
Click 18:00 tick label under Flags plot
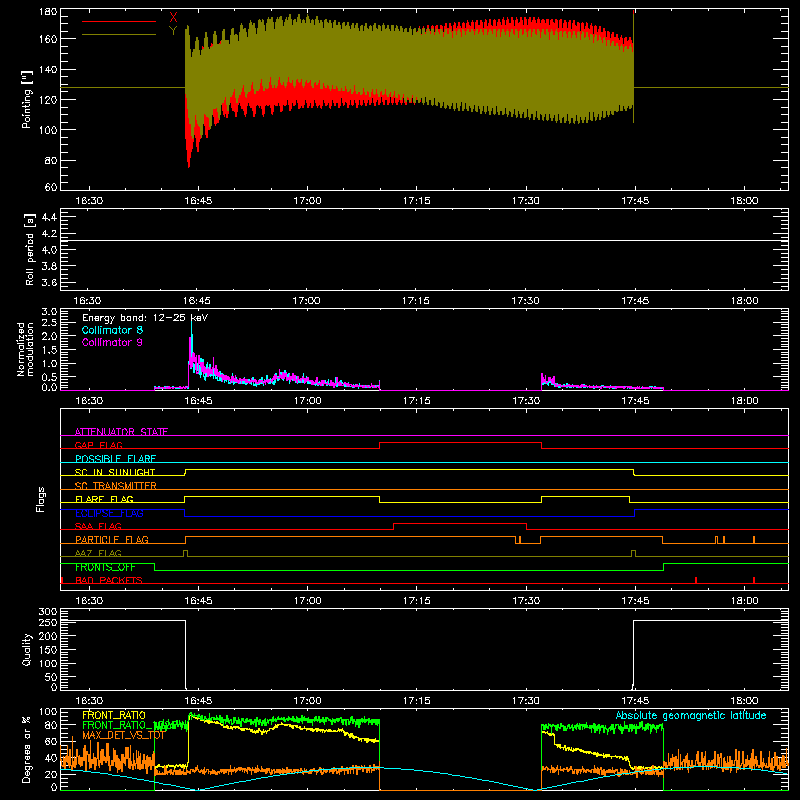pyautogui.click(x=744, y=601)
